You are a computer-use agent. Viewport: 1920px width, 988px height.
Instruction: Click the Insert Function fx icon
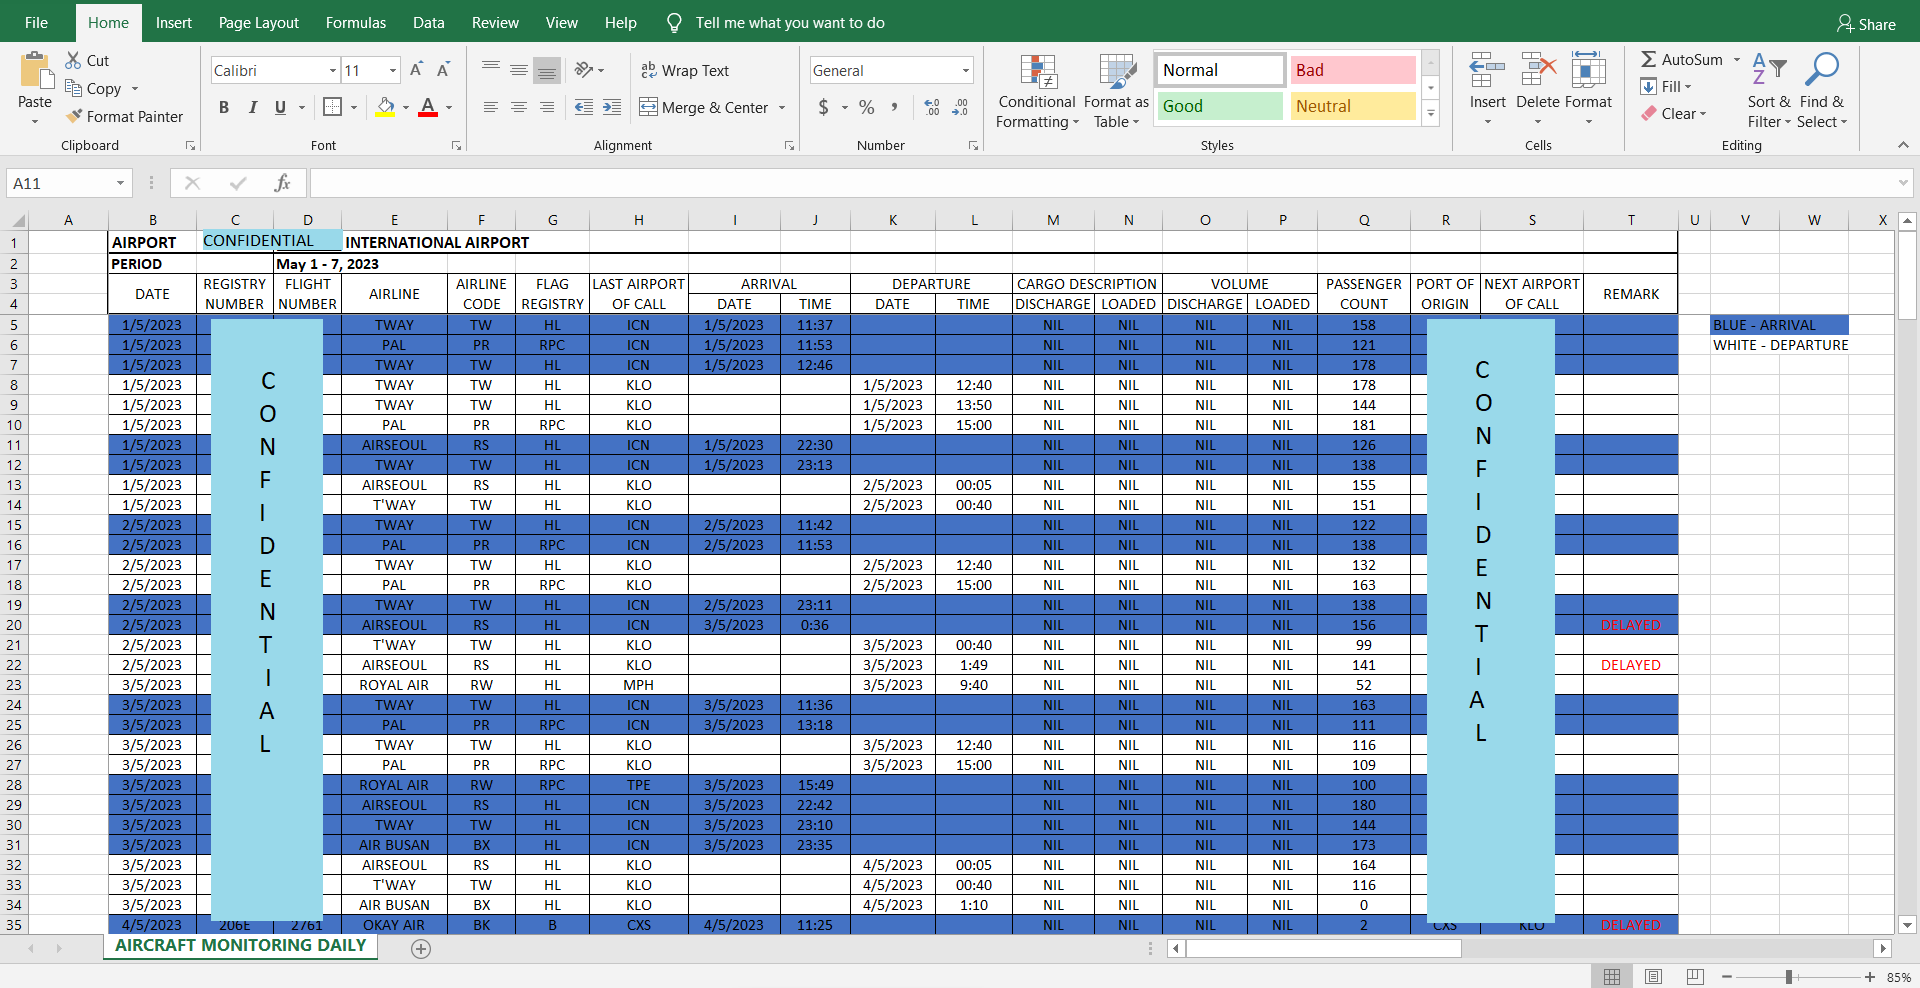(282, 183)
